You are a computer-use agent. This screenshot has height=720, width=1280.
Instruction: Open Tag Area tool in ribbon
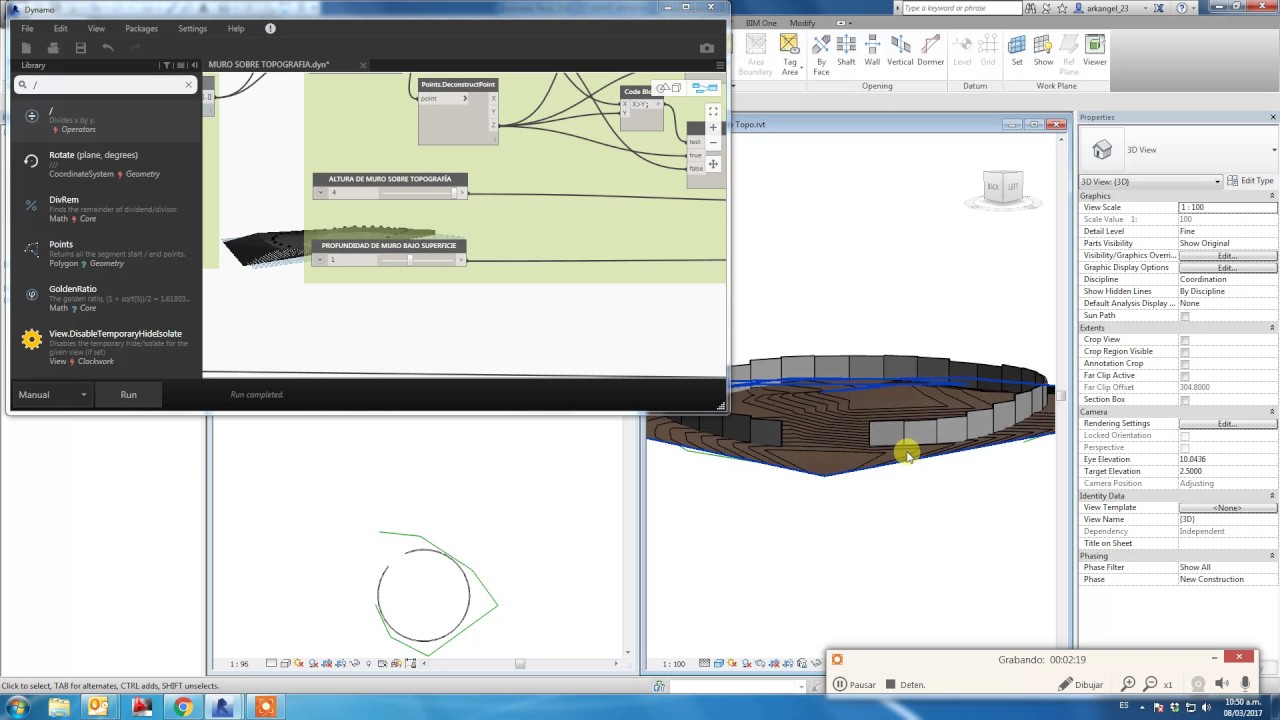(x=790, y=54)
